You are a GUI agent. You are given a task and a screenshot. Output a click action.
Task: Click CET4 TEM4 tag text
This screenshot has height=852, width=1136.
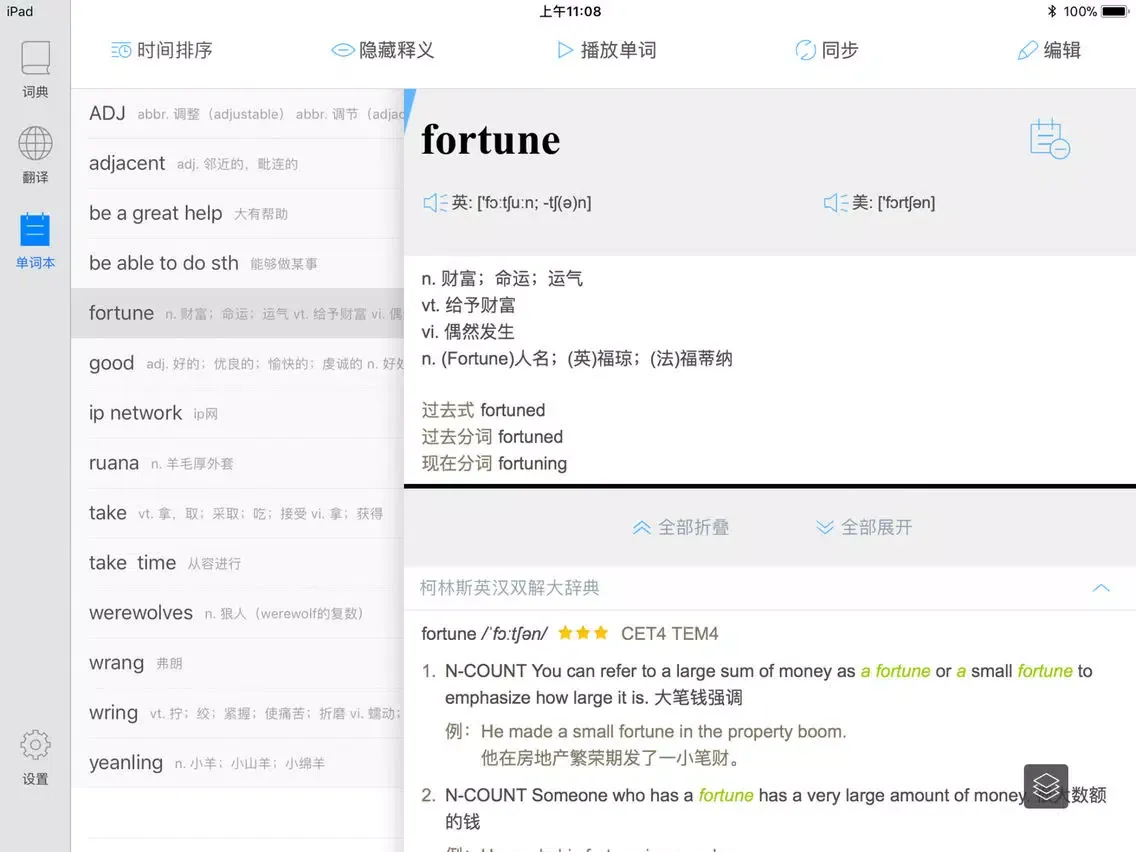tap(669, 634)
